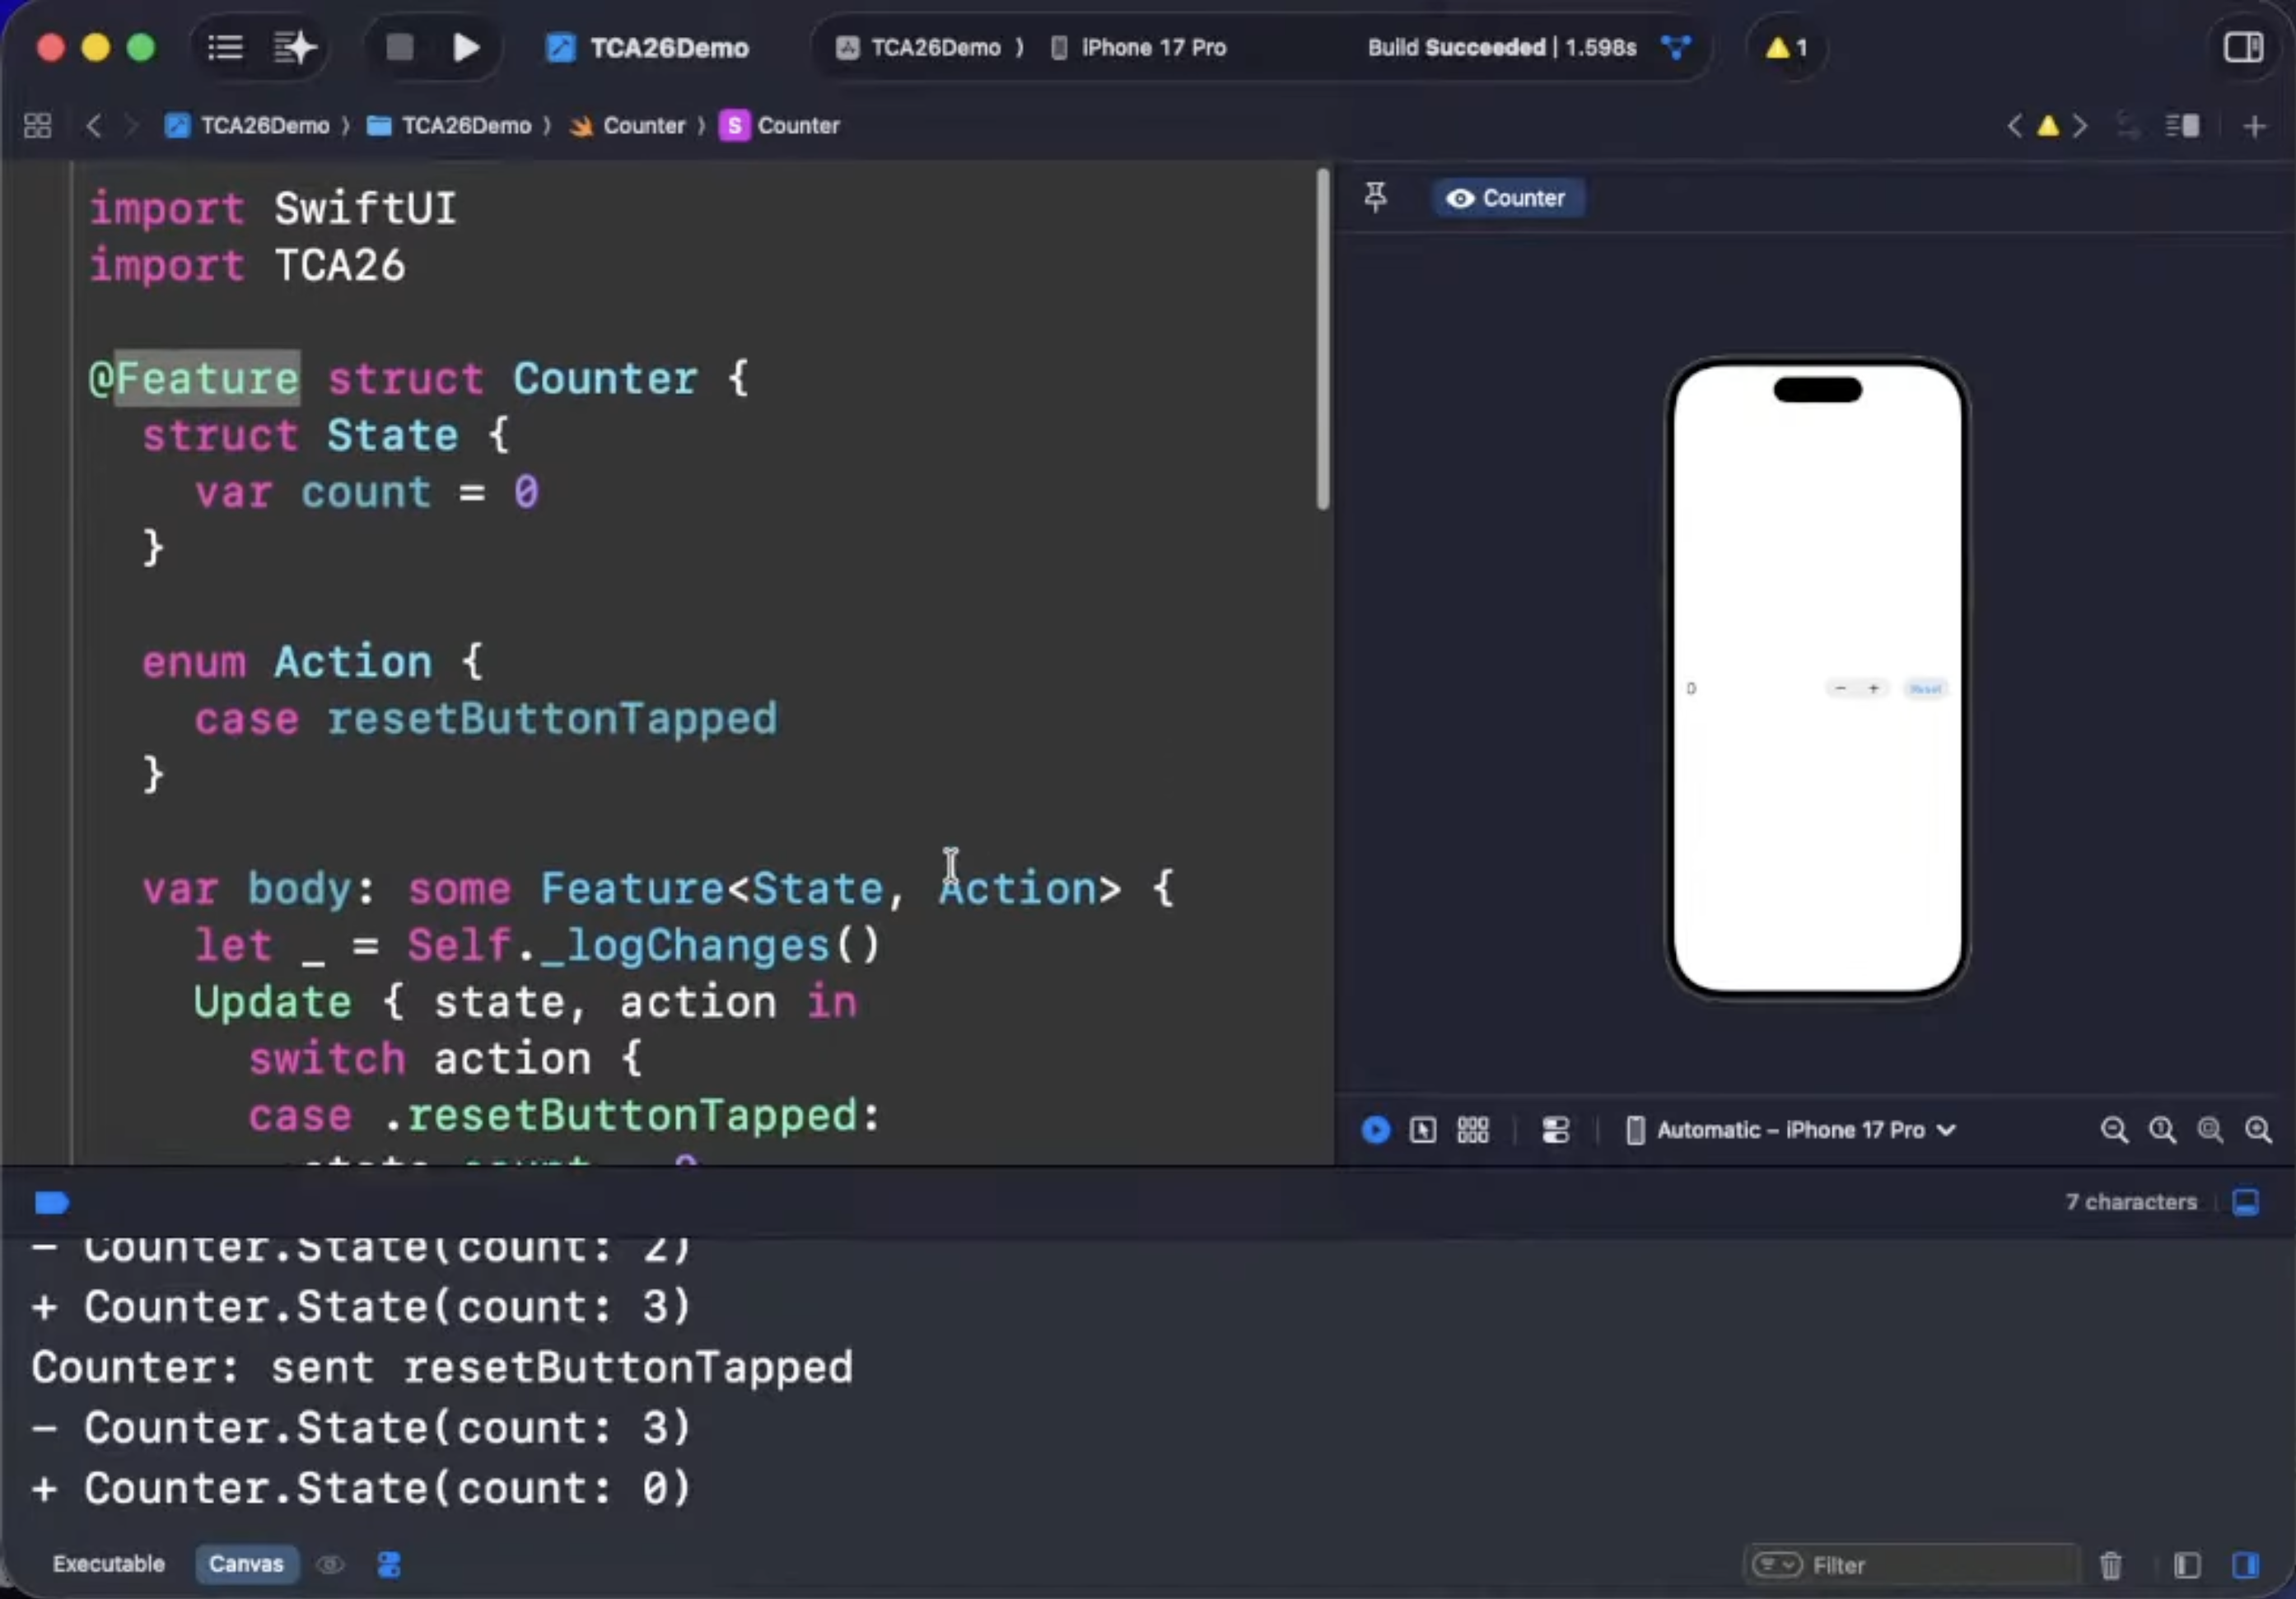Image resolution: width=2296 pixels, height=1599 pixels.
Task: Select the selectable preview mode icon
Action: (x=1423, y=1130)
